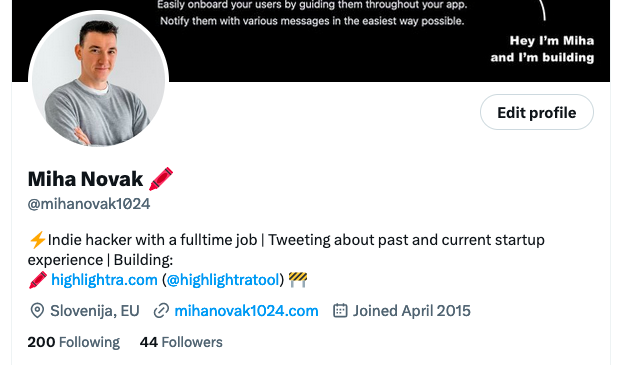Click the chain link icon
Screen dimensions: 619x365
point(161,311)
